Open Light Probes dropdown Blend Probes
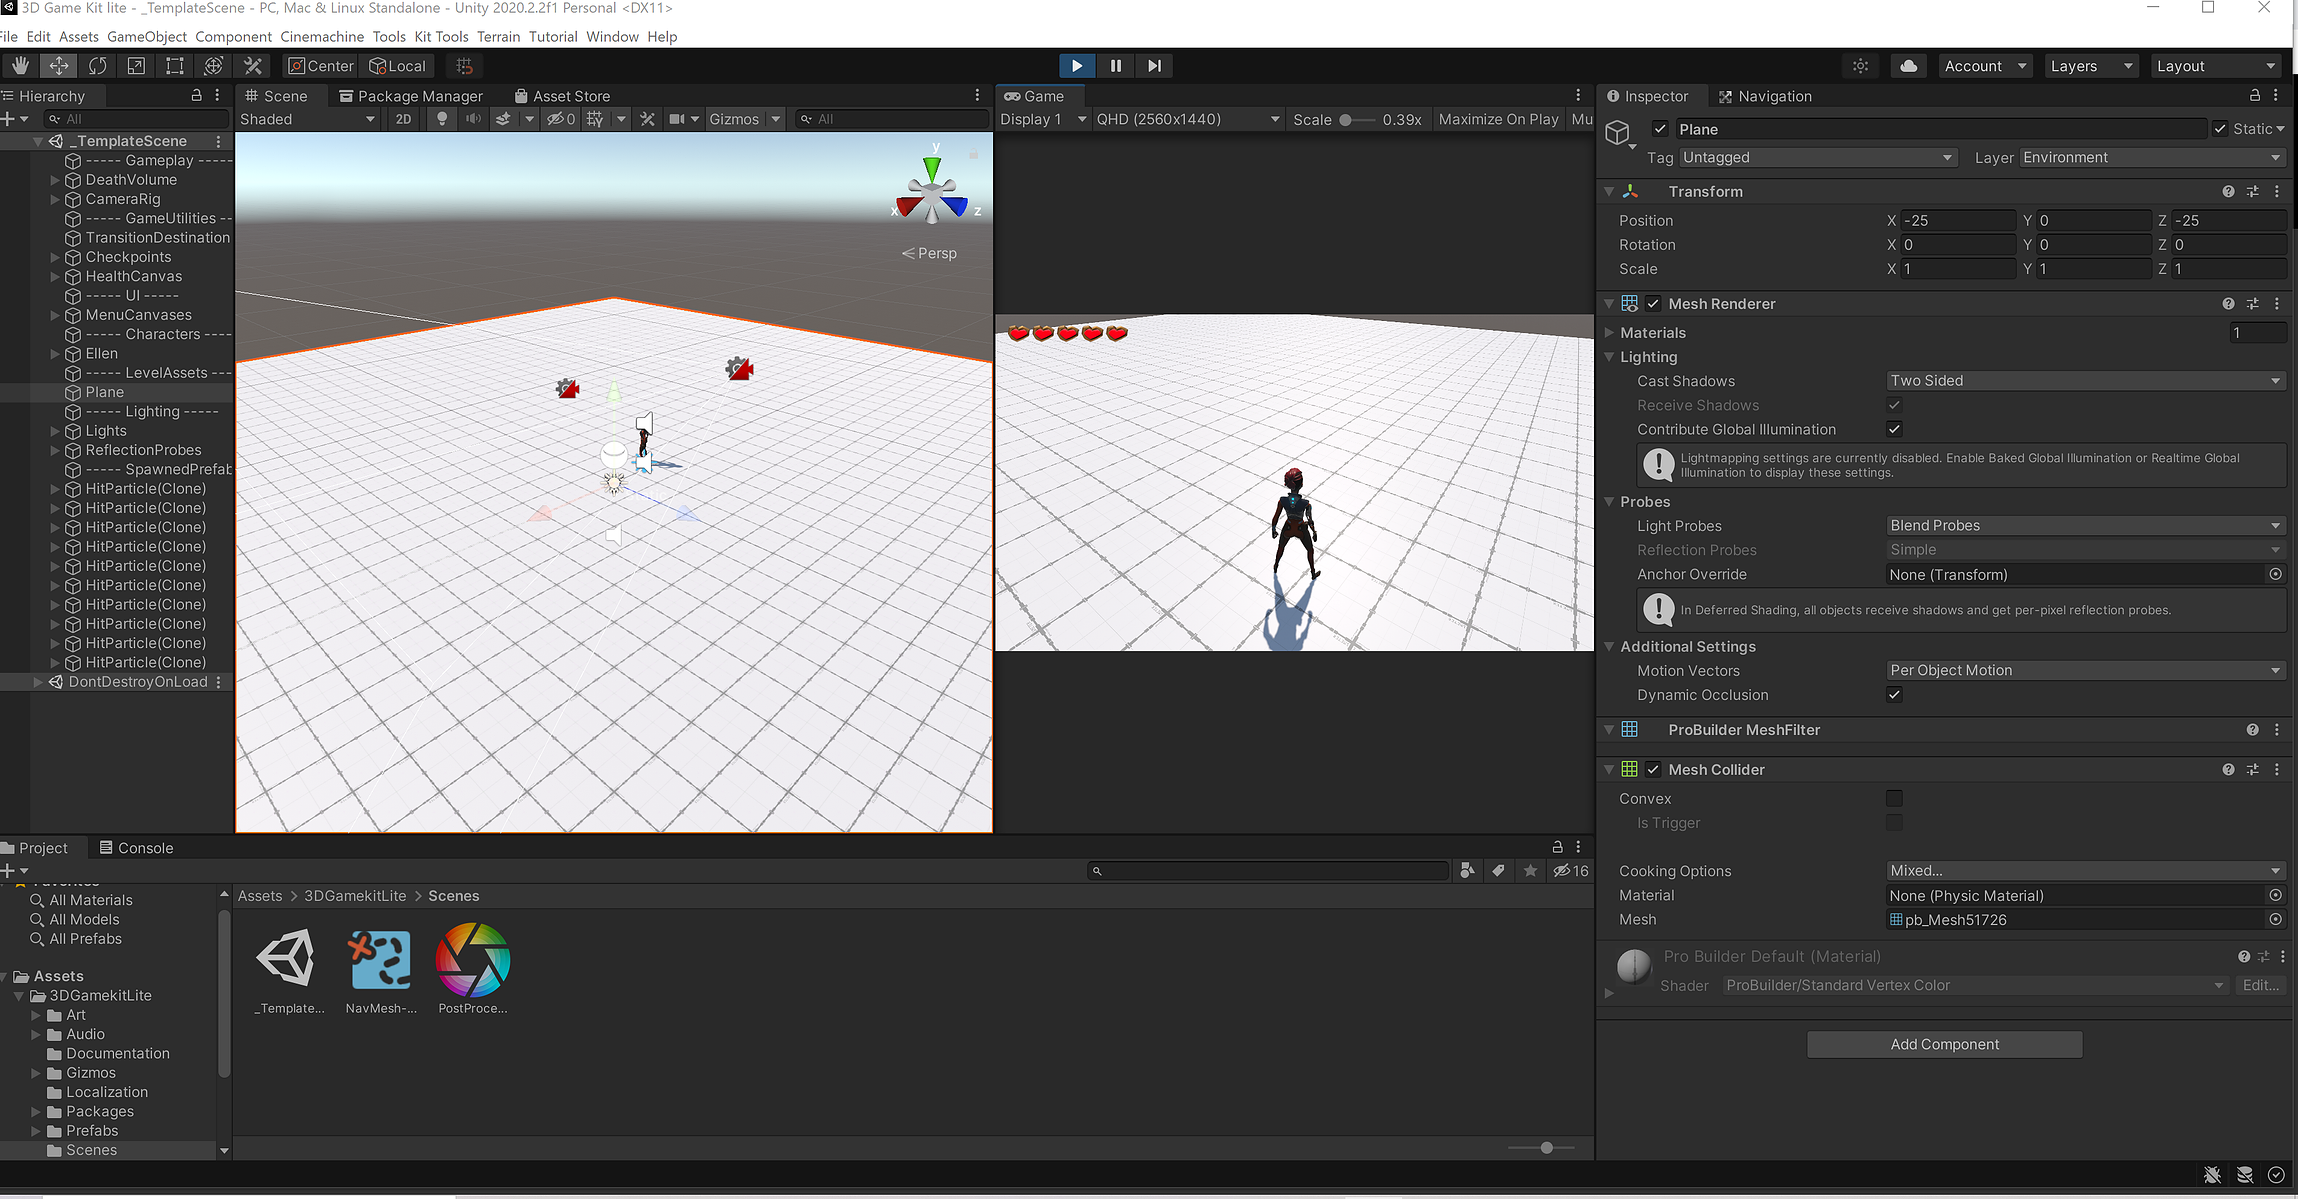 pyautogui.click(x=2086, y=526)
